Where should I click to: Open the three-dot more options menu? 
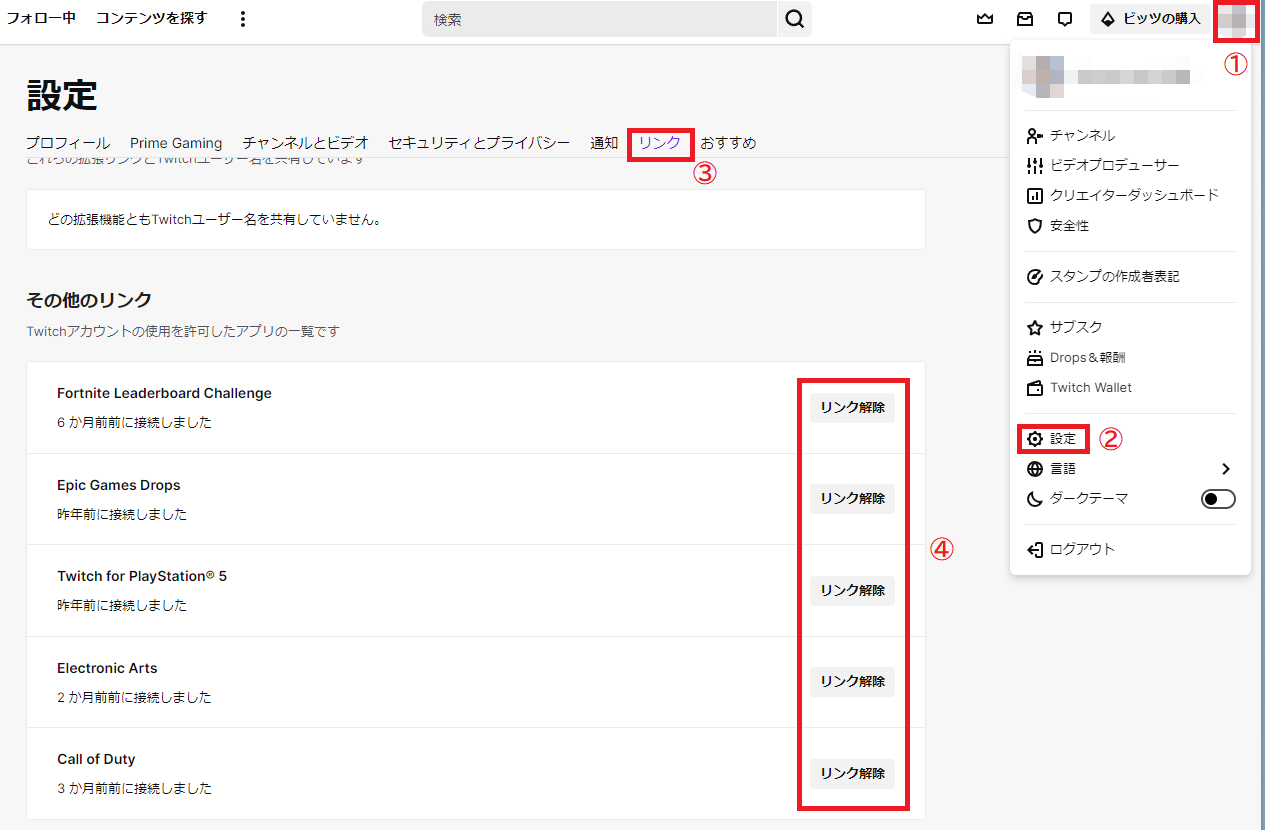(242, 19)
